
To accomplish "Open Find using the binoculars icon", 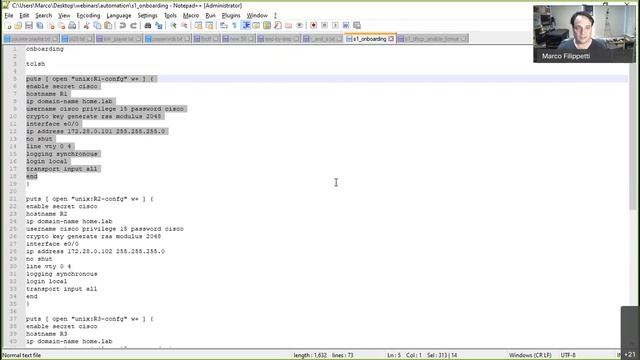I will point(148,26).
